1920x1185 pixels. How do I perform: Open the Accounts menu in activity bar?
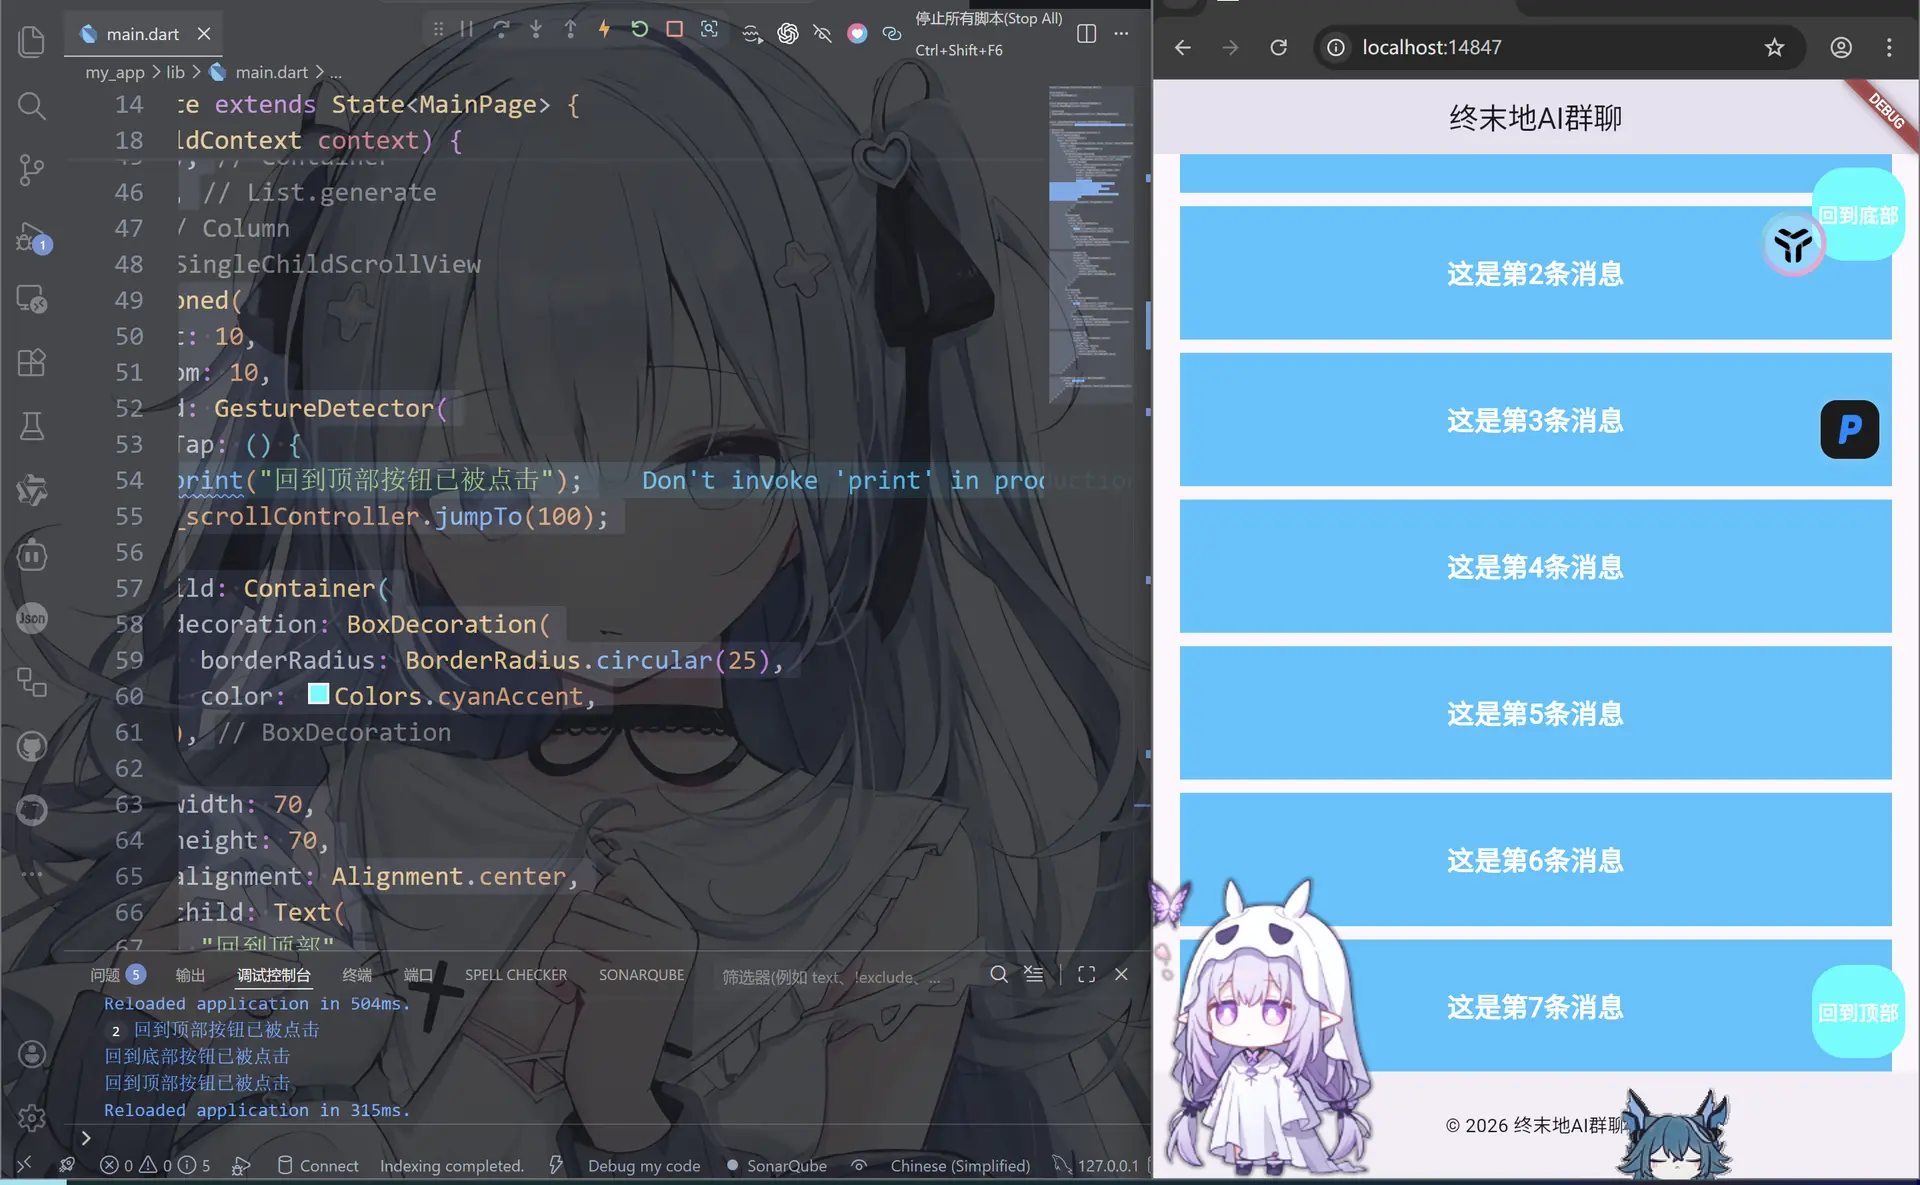pyautogui.click(x=32, y=1054)
